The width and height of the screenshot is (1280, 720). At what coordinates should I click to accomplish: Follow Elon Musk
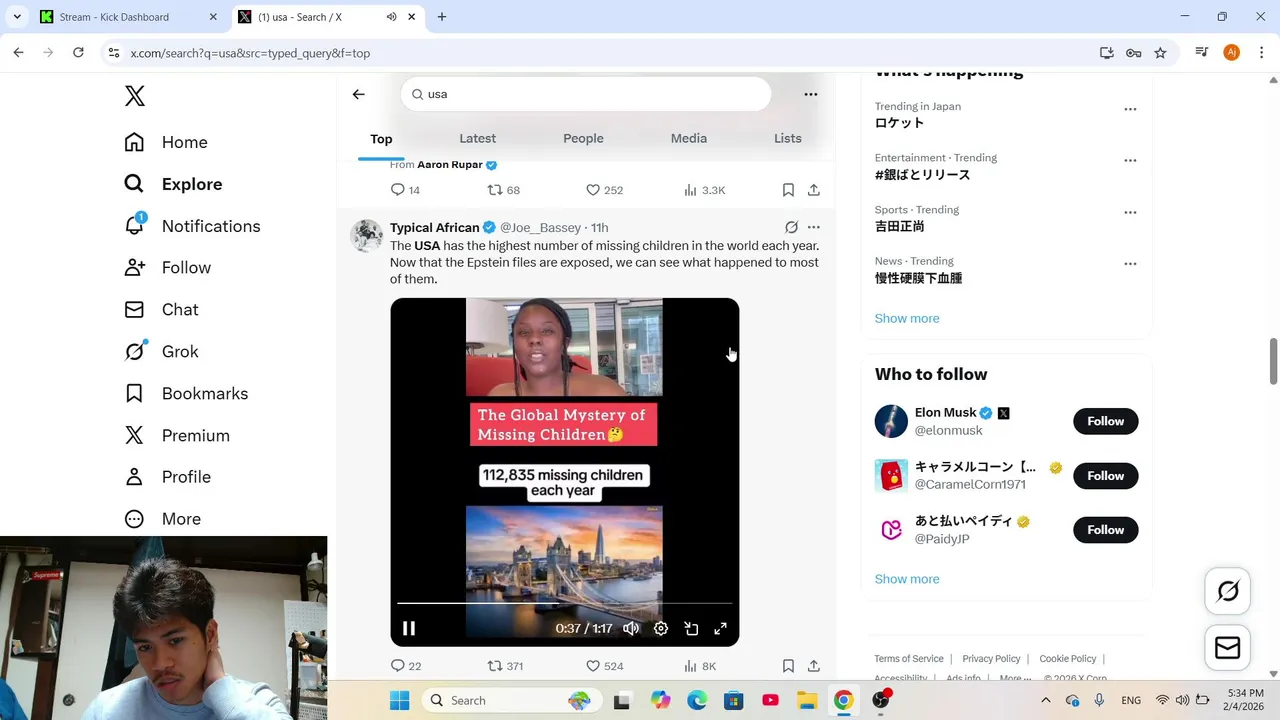click(1106, 421)
